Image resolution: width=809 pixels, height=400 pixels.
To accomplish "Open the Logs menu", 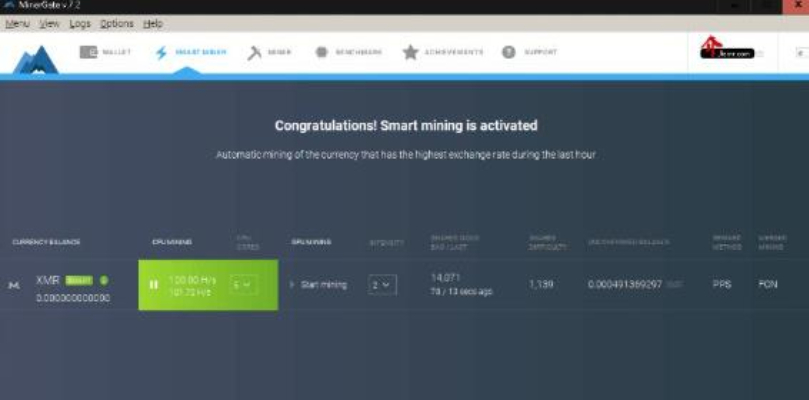I will (80, 24).
